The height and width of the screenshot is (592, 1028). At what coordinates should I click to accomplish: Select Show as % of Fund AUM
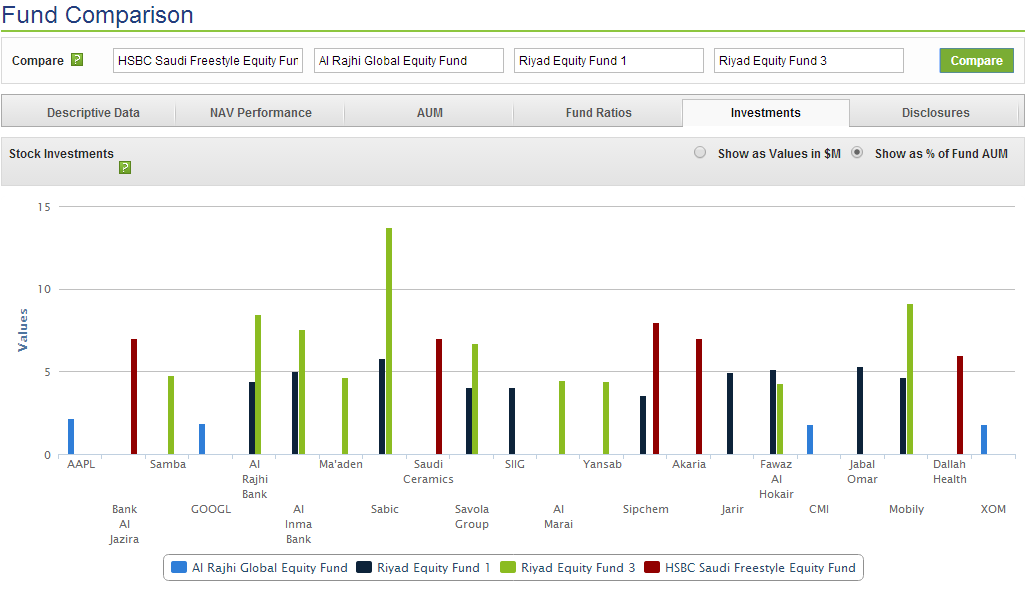(x=856, y=152)
